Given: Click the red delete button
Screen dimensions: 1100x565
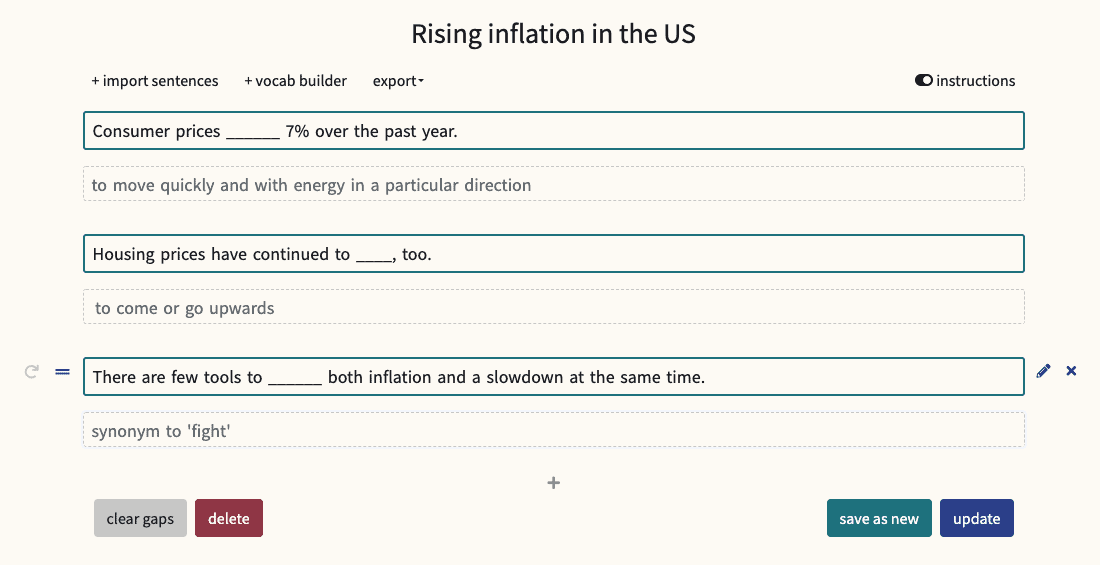Looking at the screenshot, I should coord(229,519).
